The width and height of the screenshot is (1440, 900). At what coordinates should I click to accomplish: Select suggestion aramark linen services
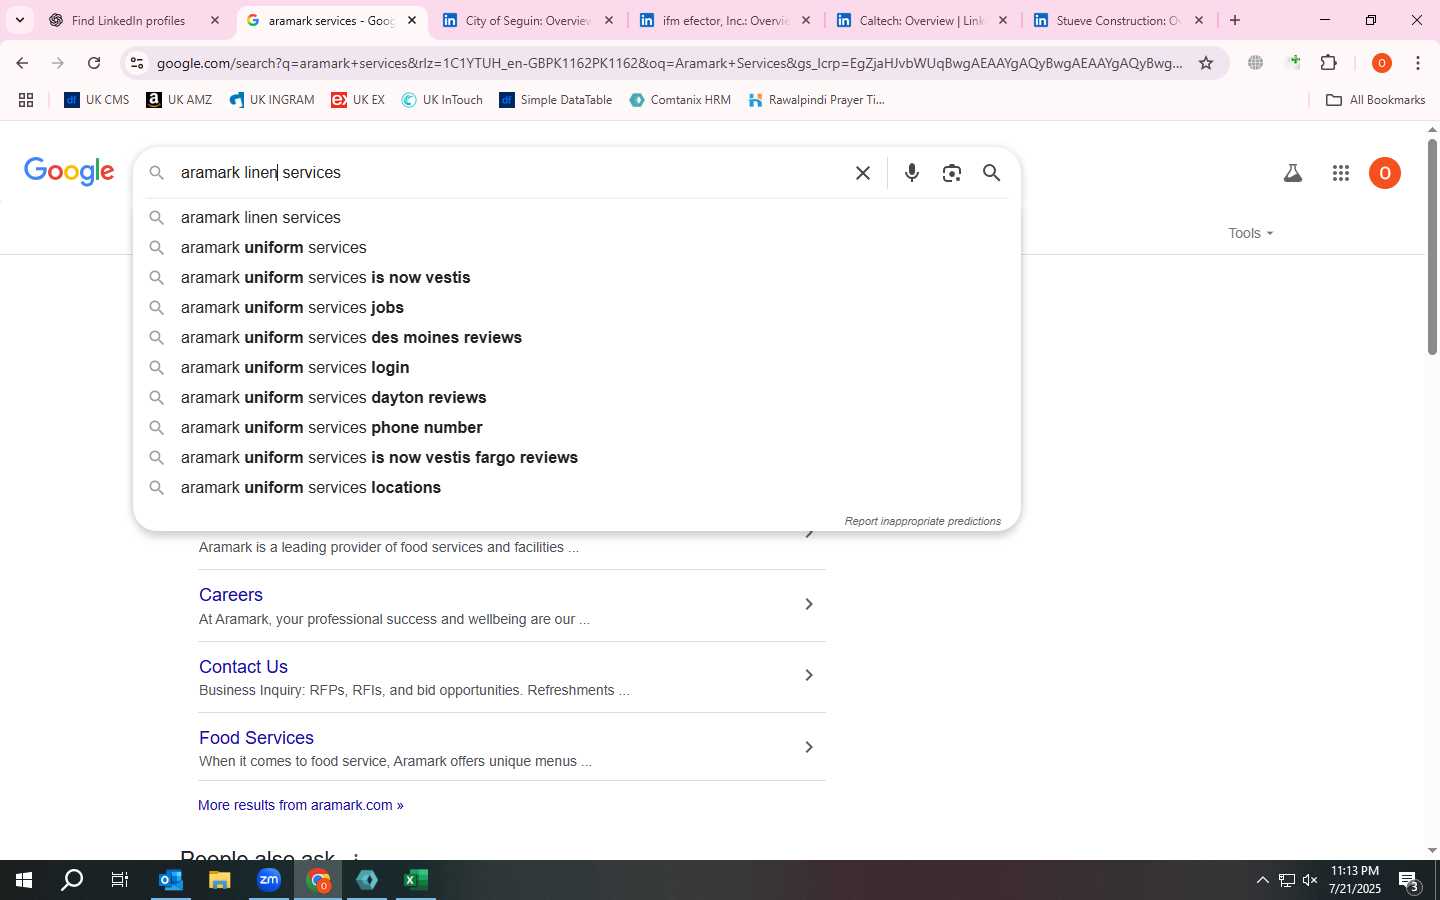coord(576,218)
